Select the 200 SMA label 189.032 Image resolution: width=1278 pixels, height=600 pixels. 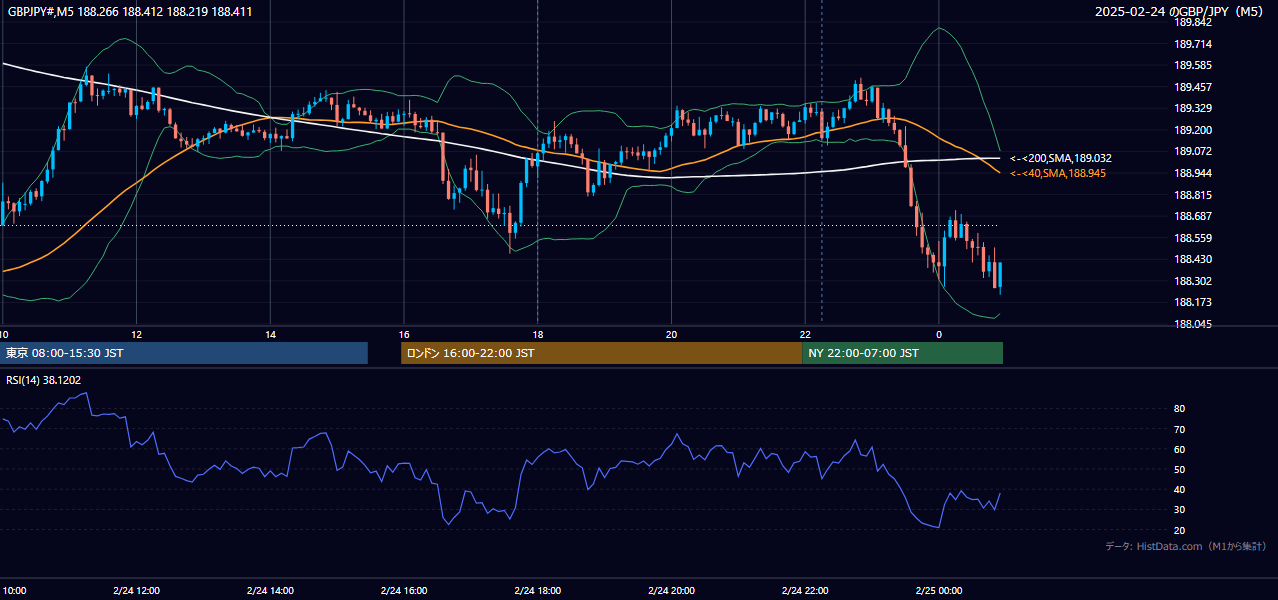click(1061, 158)
